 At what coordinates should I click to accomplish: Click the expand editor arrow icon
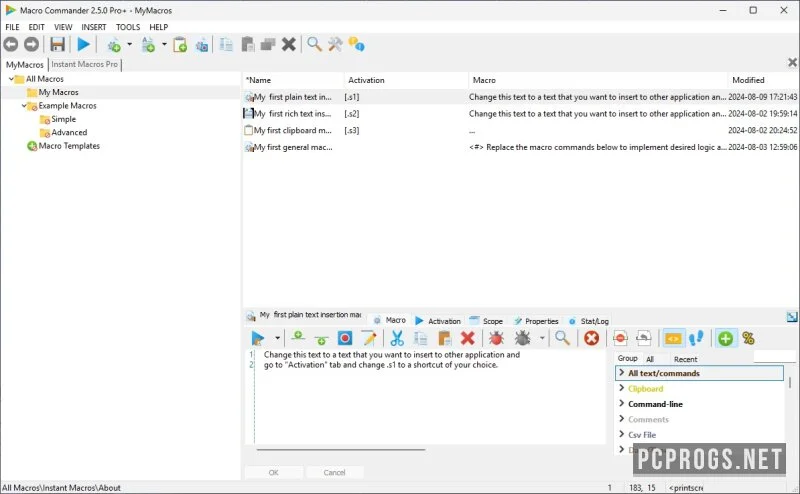click(792, 317)
